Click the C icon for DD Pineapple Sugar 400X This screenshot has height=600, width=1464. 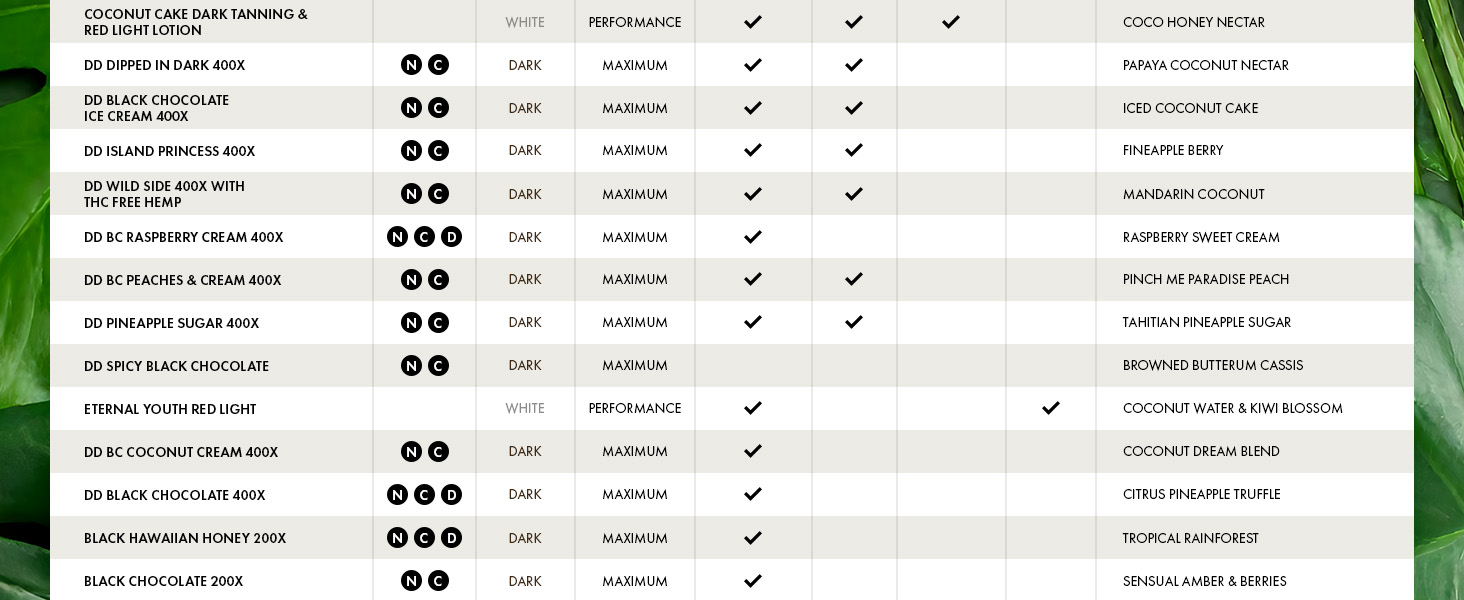coord(438,323)
